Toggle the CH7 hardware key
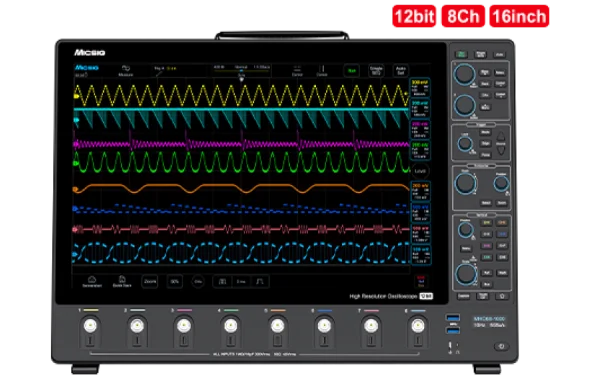This screenshot has height=380, width=600. pyautogui.click(x=502, y=246)
